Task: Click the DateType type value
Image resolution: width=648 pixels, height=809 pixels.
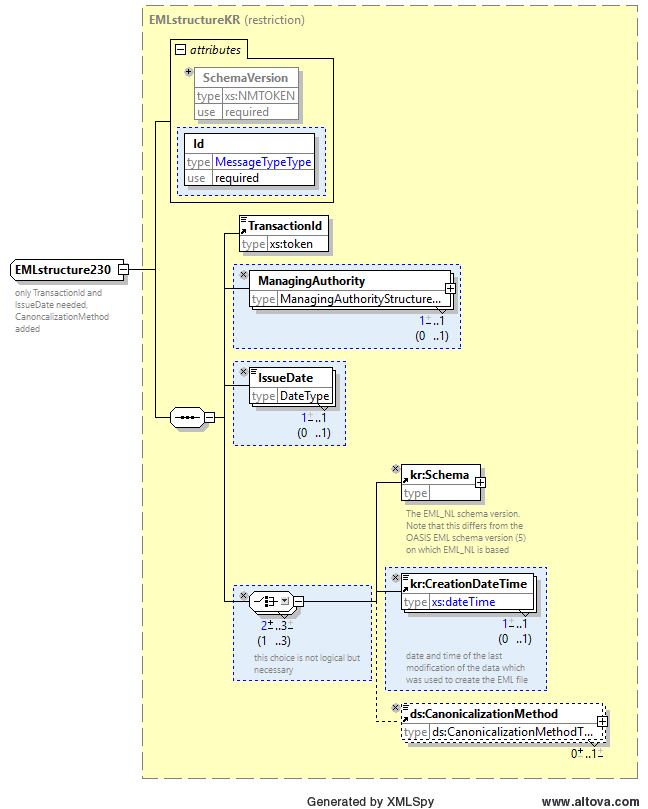Action: [304, 396]
